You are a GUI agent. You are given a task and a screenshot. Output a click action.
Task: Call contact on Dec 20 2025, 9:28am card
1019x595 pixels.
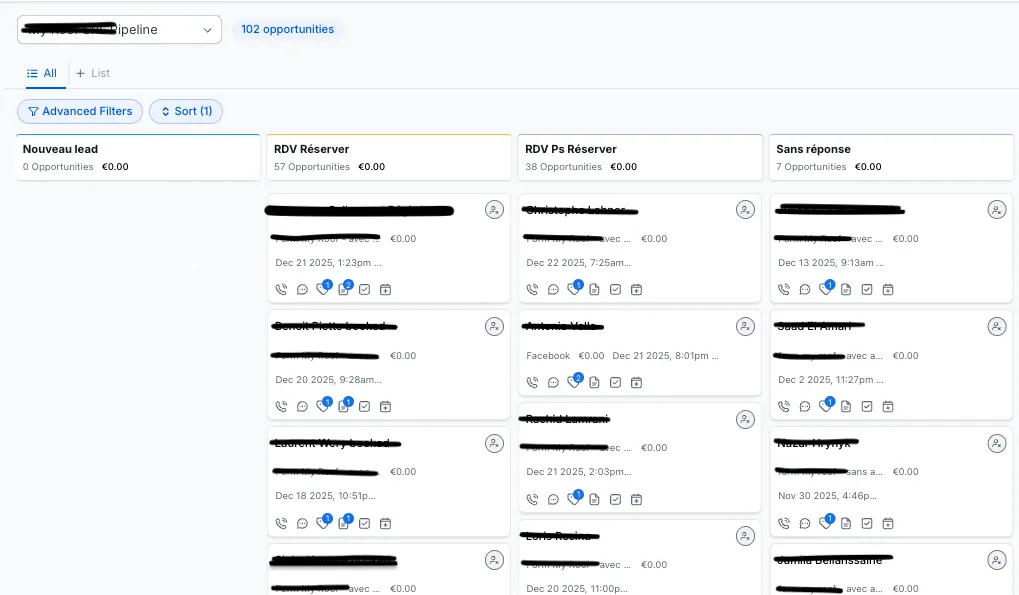[x=281, y=407]
